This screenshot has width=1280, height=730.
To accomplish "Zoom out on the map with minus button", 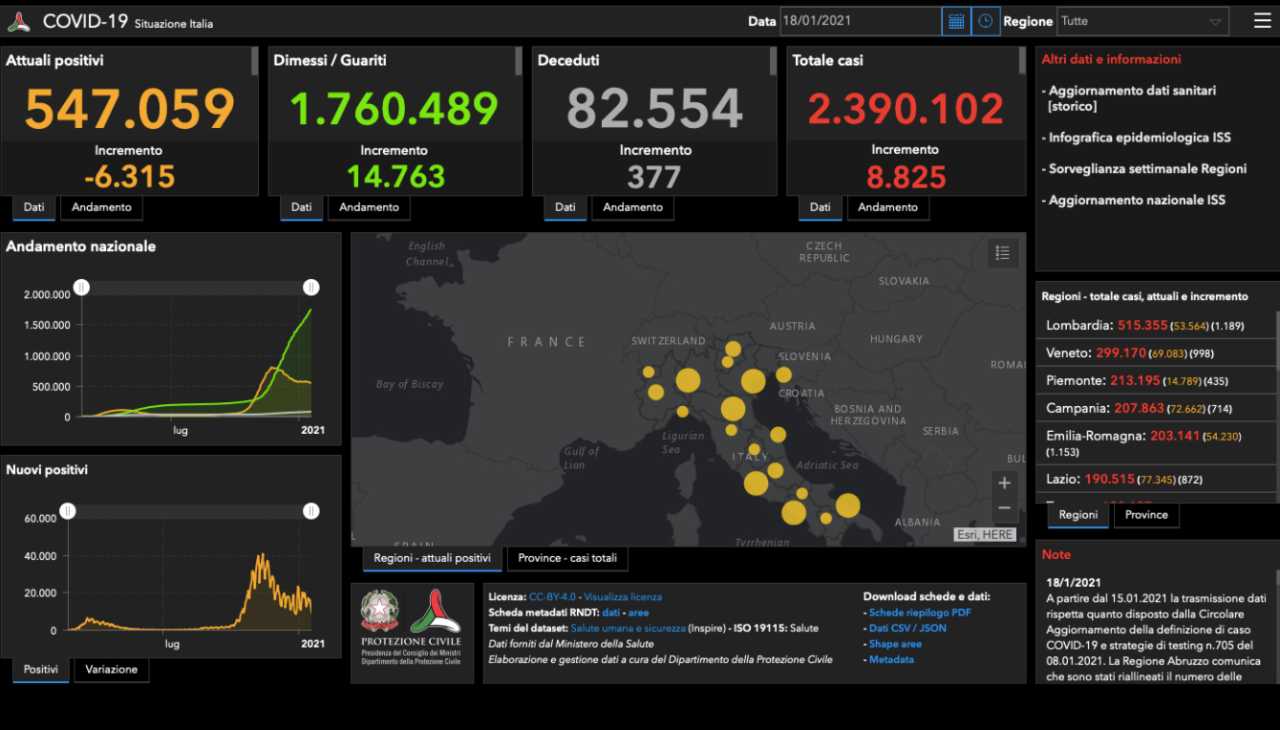I will coord(1004,509).
